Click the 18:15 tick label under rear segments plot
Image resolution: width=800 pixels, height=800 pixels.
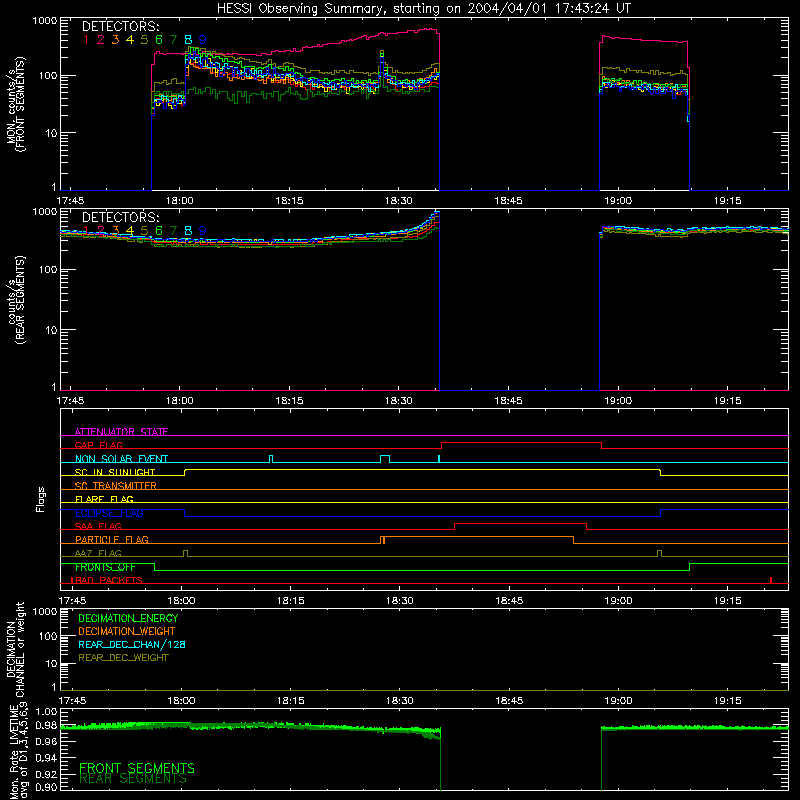[x=289, y=401]
